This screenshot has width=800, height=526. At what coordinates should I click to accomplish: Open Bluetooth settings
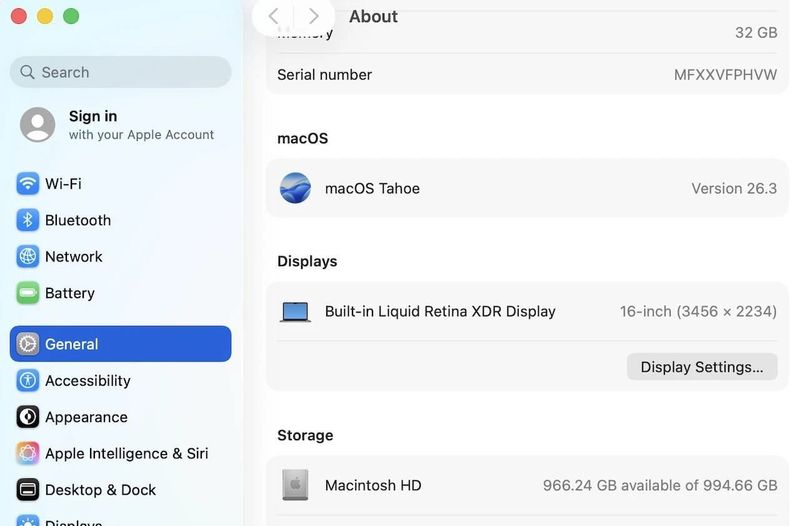pyautogui.click(x=120, y=220)
